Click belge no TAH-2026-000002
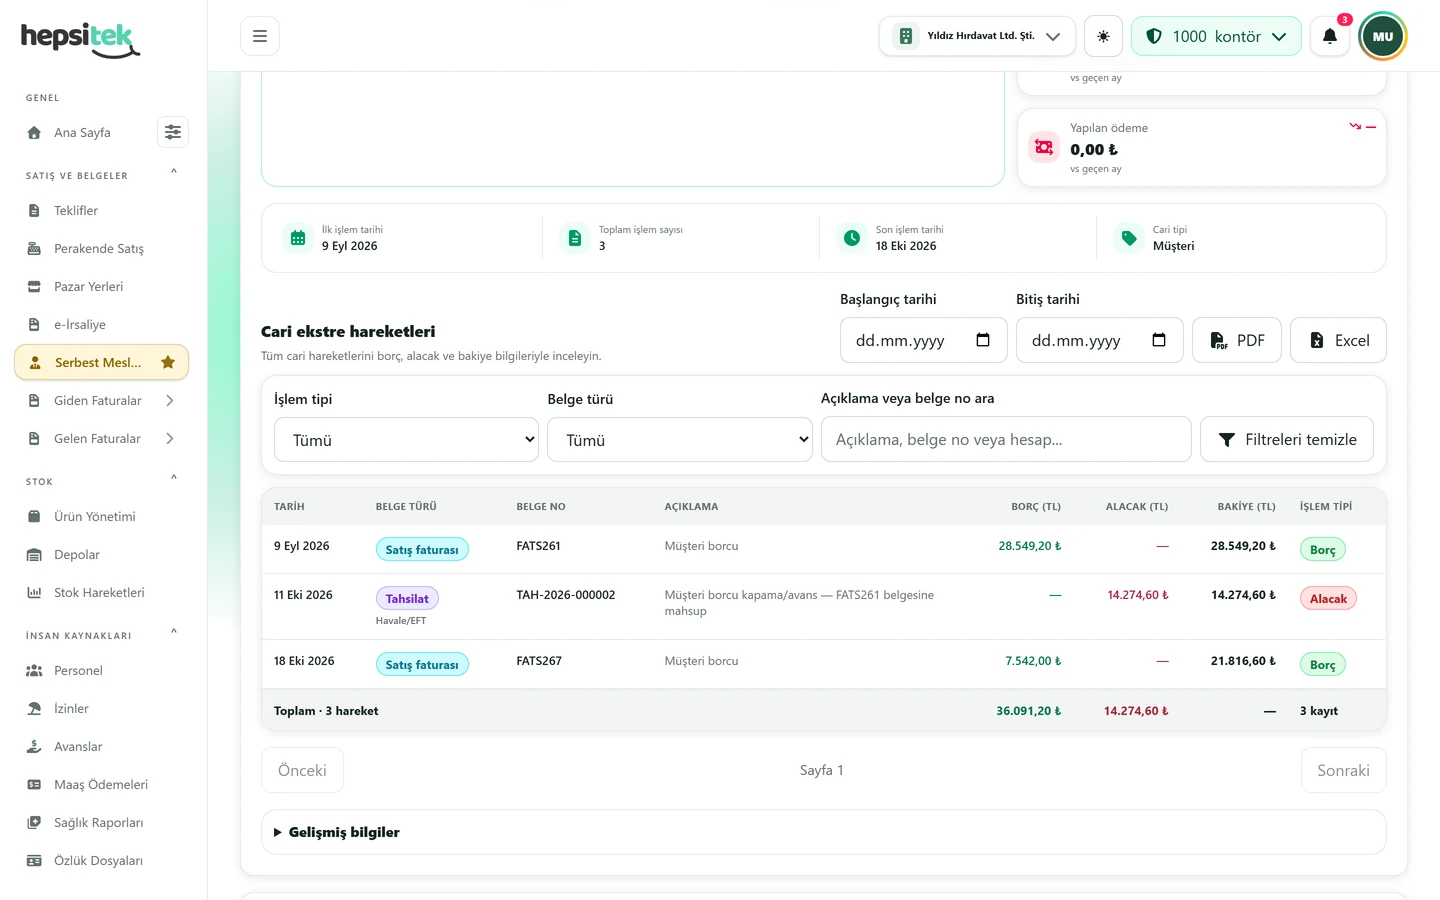The width and height of the screenshot is (1440, 900). point(566,595)
